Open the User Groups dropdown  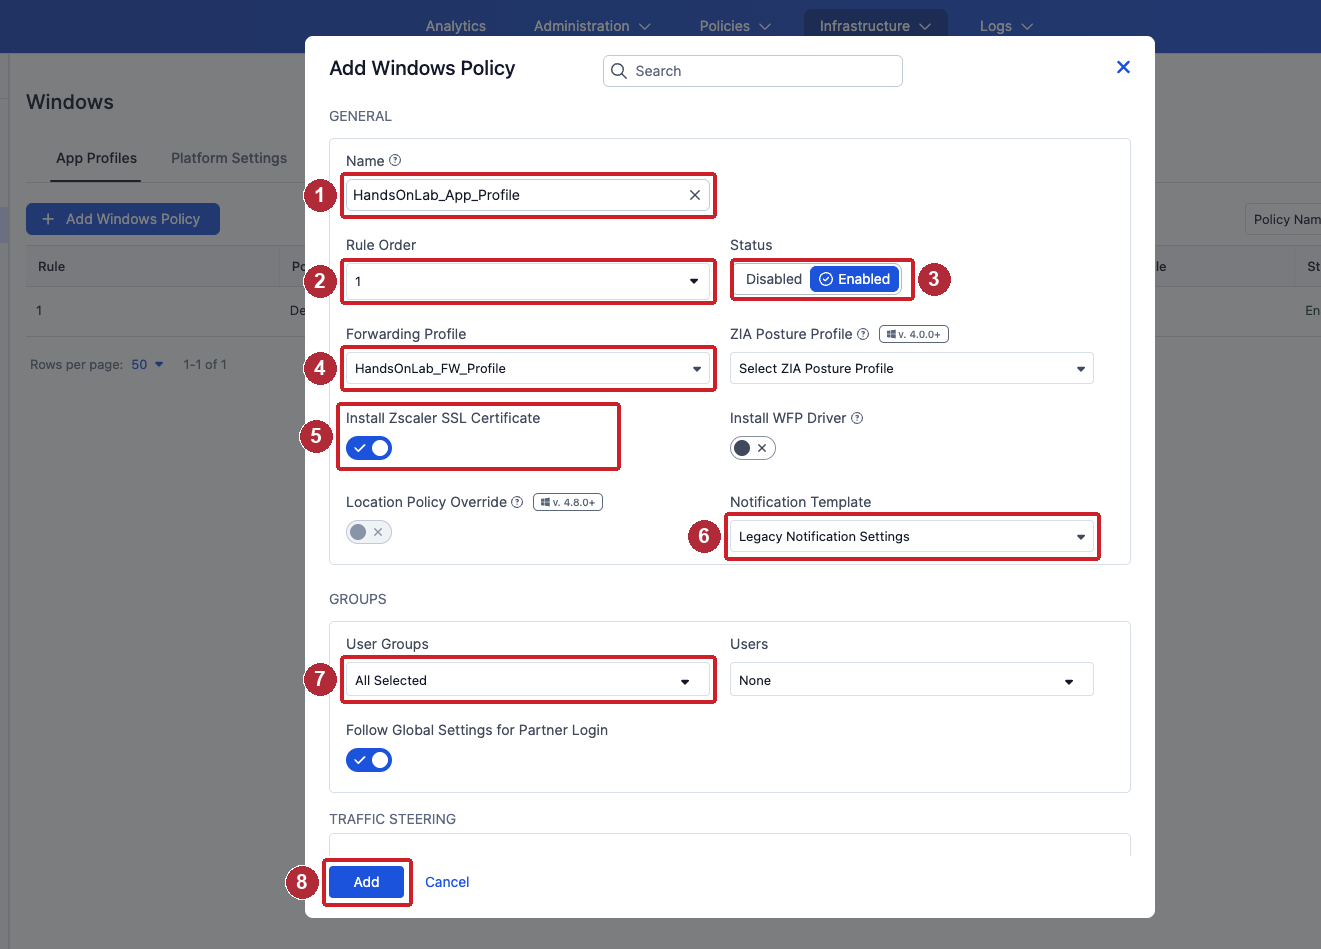527,680
